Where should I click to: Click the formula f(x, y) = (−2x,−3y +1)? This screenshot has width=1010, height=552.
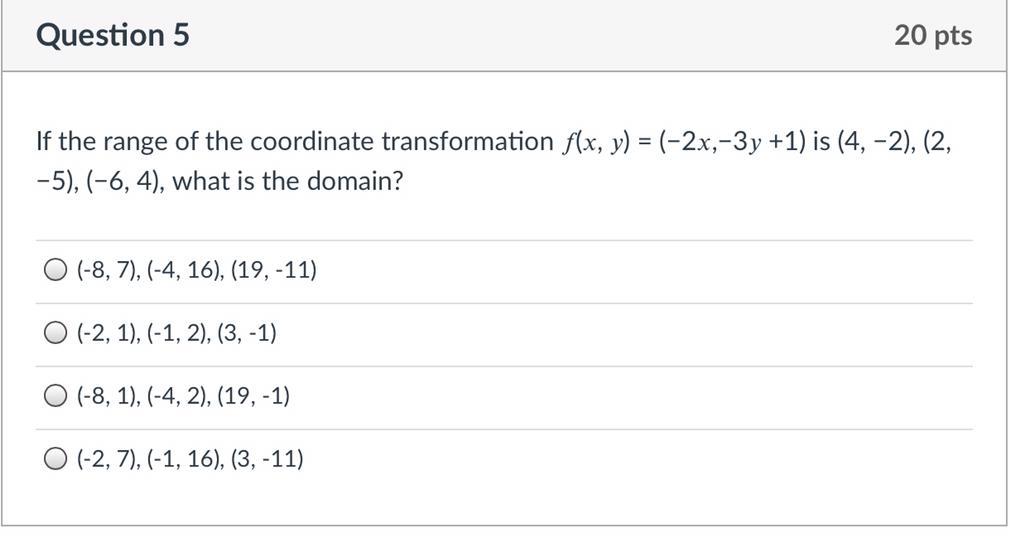coord(683,142)
